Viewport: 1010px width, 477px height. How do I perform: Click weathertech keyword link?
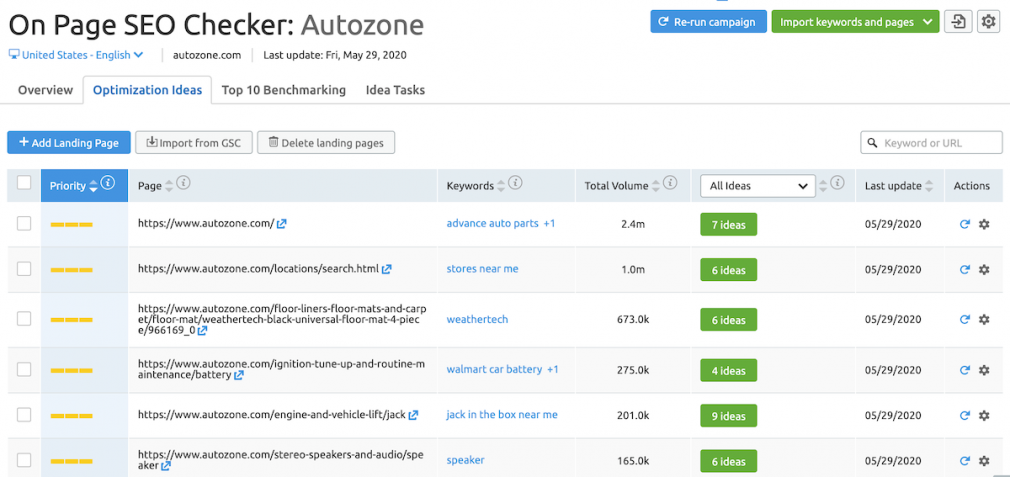[x=477, y=319]
